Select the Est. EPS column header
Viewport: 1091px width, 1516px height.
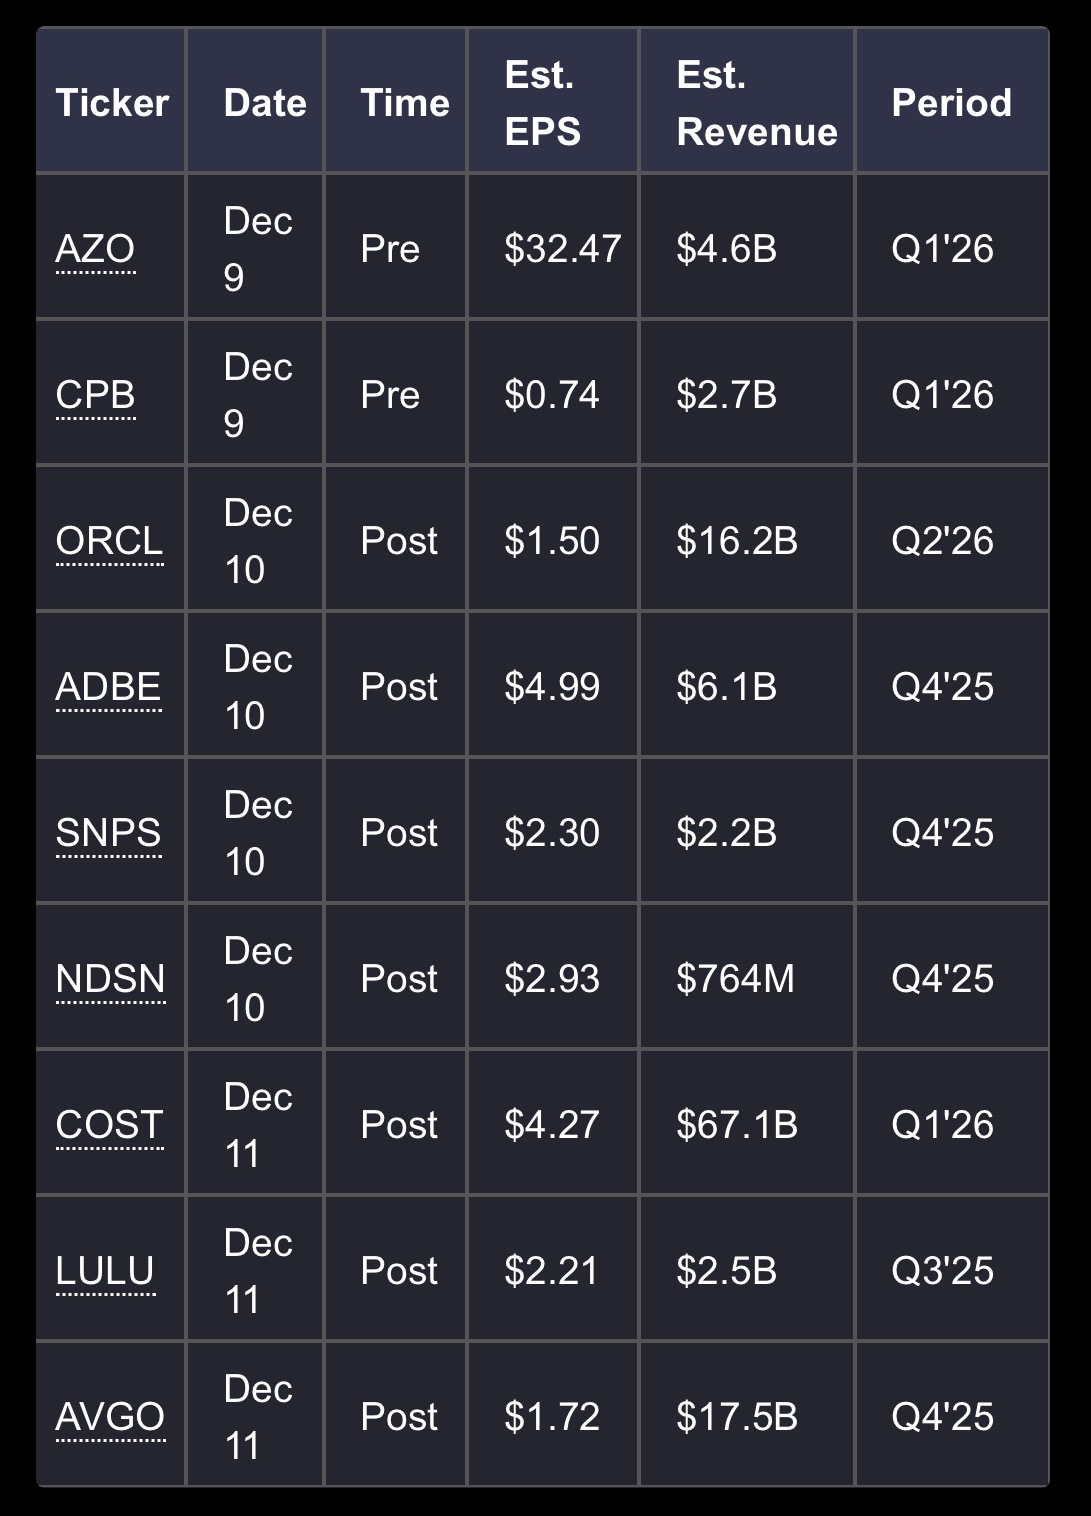[553, 101]
